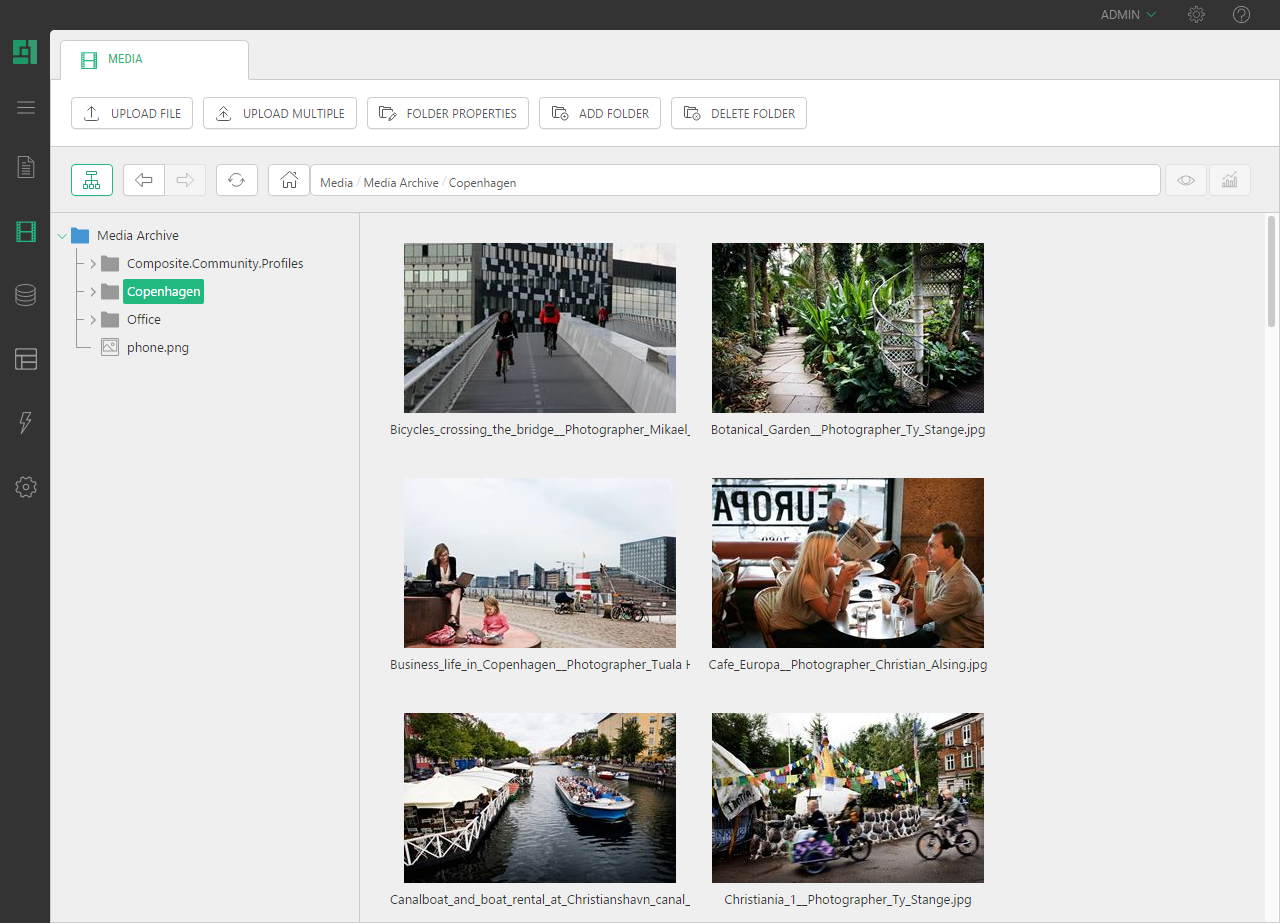Screen dimensions: 1280x923
Task: Refresh the current media folder
Action: [237, 180]
